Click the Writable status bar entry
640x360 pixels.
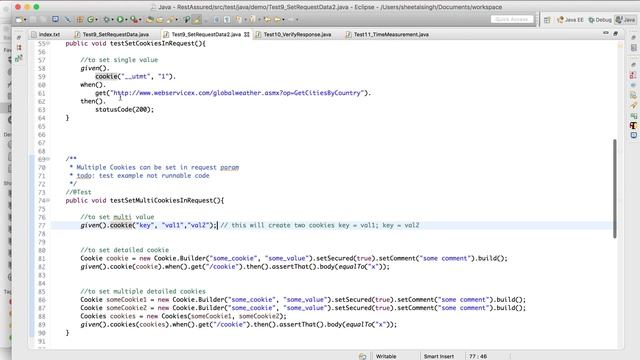click(386, 356)
